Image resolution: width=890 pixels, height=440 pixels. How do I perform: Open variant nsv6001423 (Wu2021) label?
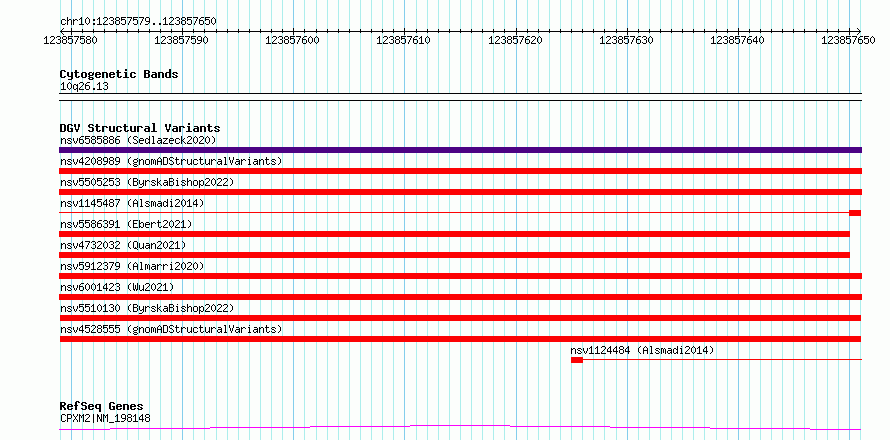tap(117, 287)
